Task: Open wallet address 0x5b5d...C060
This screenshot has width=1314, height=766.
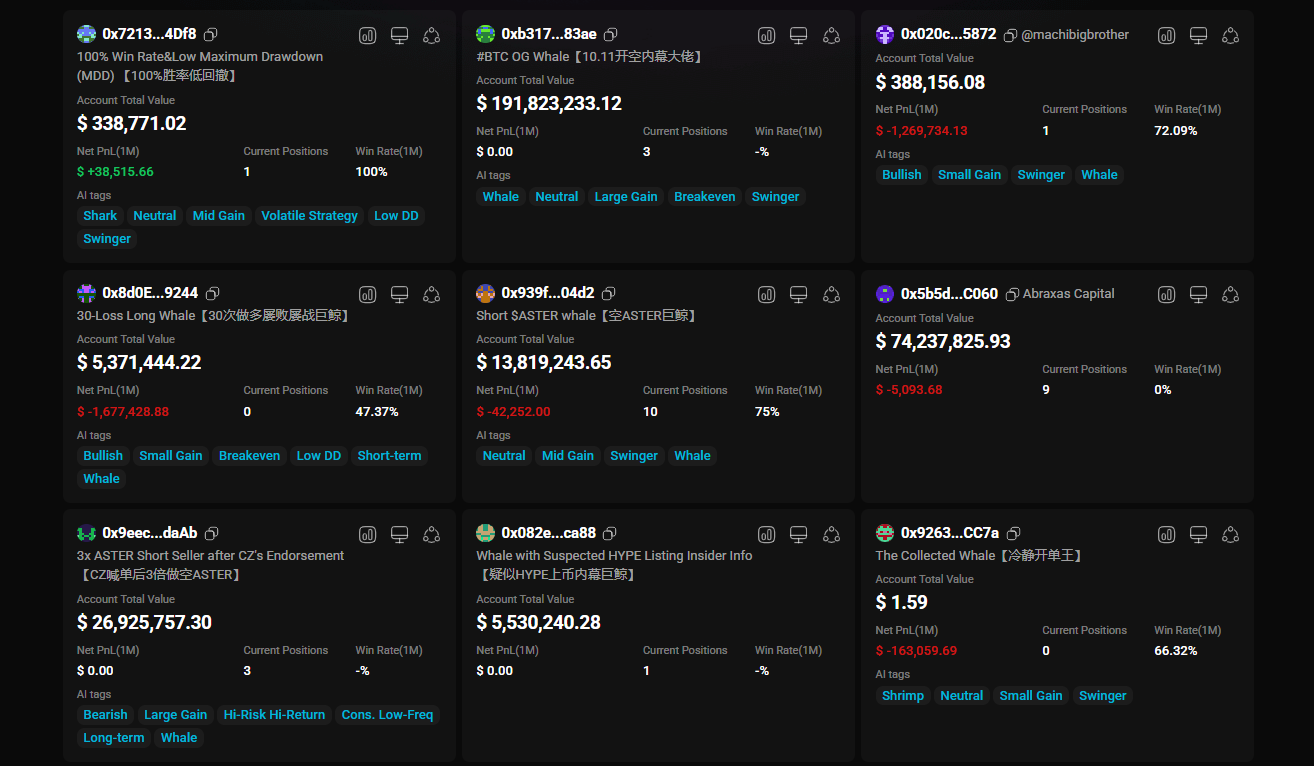Action: click(949, 294)
